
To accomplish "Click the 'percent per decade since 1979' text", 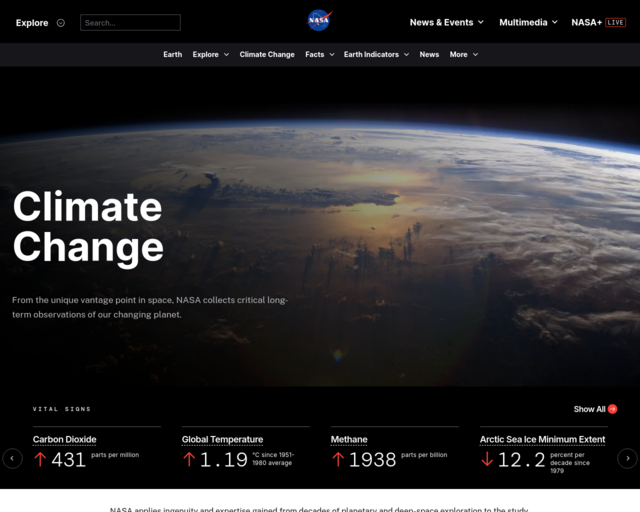I will click(570, 463).
